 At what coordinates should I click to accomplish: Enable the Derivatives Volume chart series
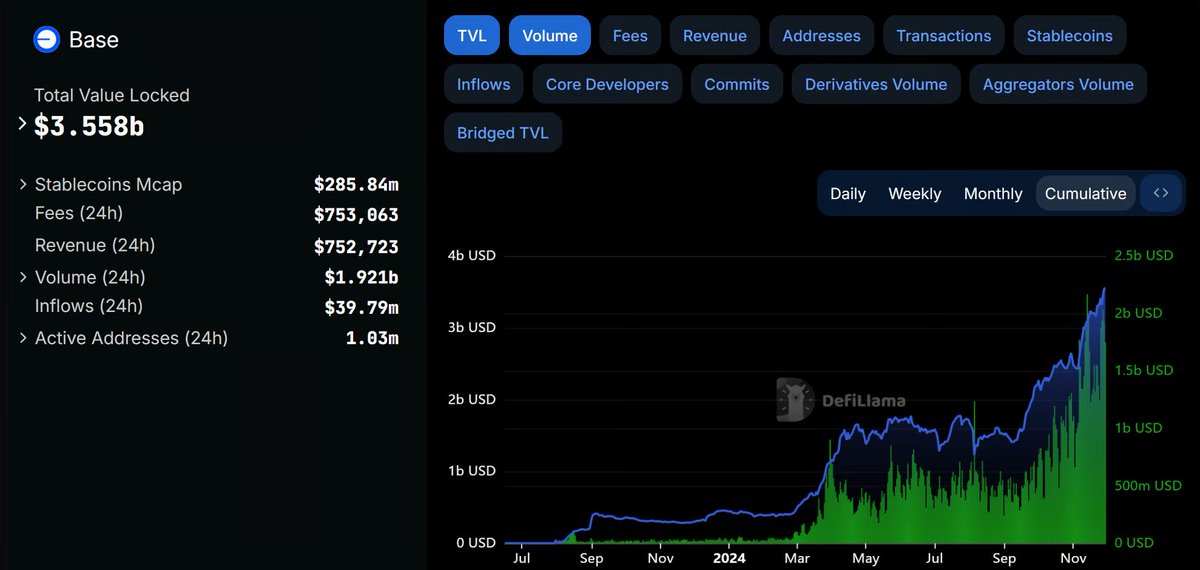coord(876,84)
